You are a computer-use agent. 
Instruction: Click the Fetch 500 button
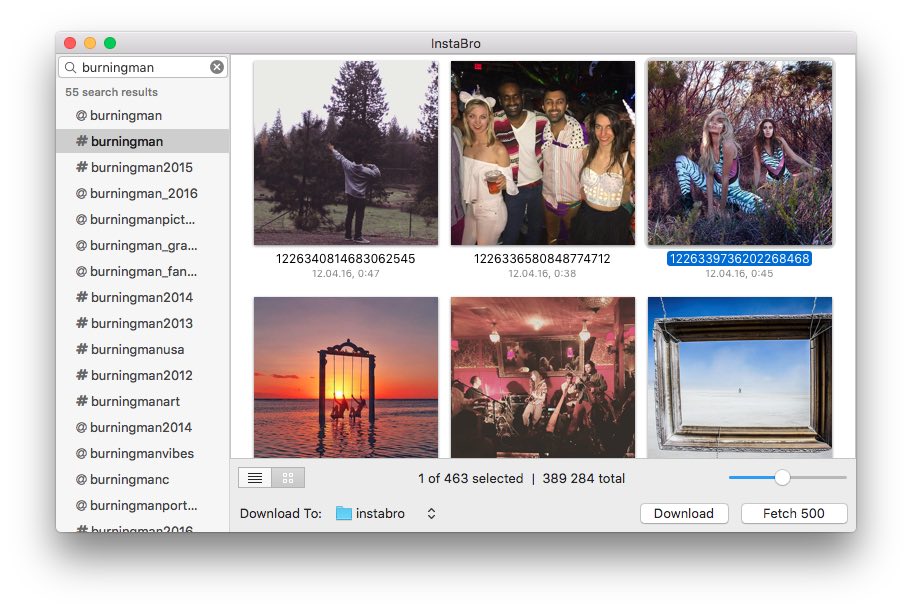click(x=794, y=513)
